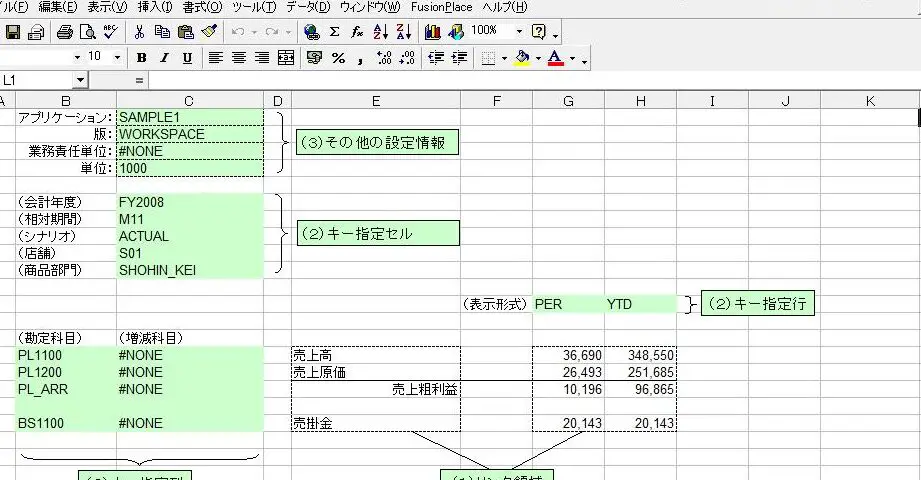Viewport: 921px width, 480px height.
Task: Click the Increase Indent icon
Action: coord(459,58)
